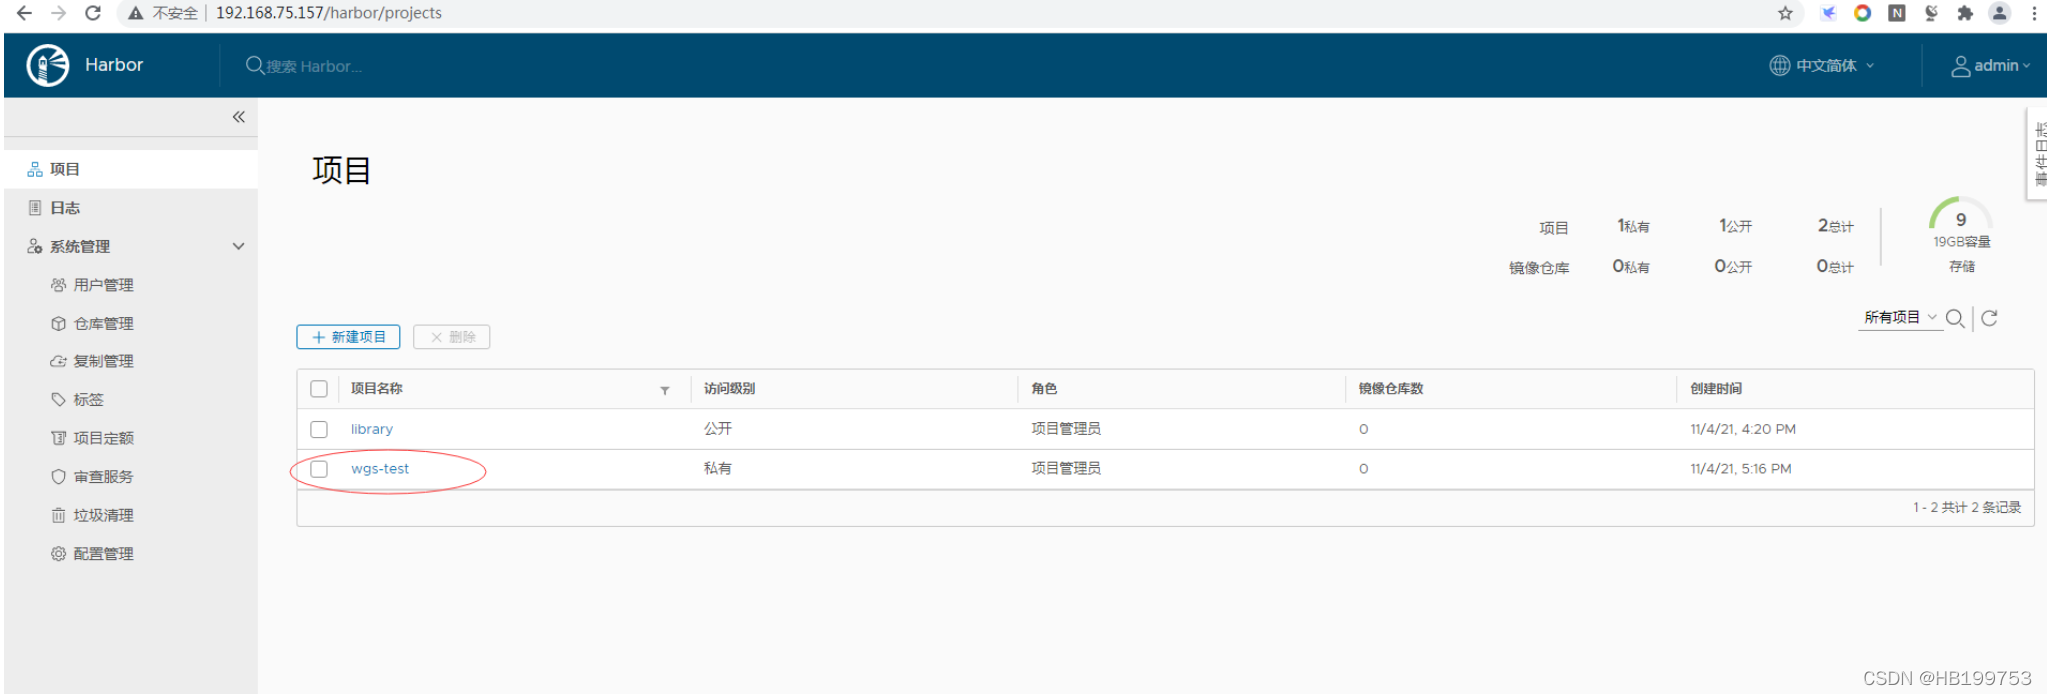Image resolution: width=2047 pixels, height=695 pixels.
Task: Click the browser address bar URL
Action: 329,13
